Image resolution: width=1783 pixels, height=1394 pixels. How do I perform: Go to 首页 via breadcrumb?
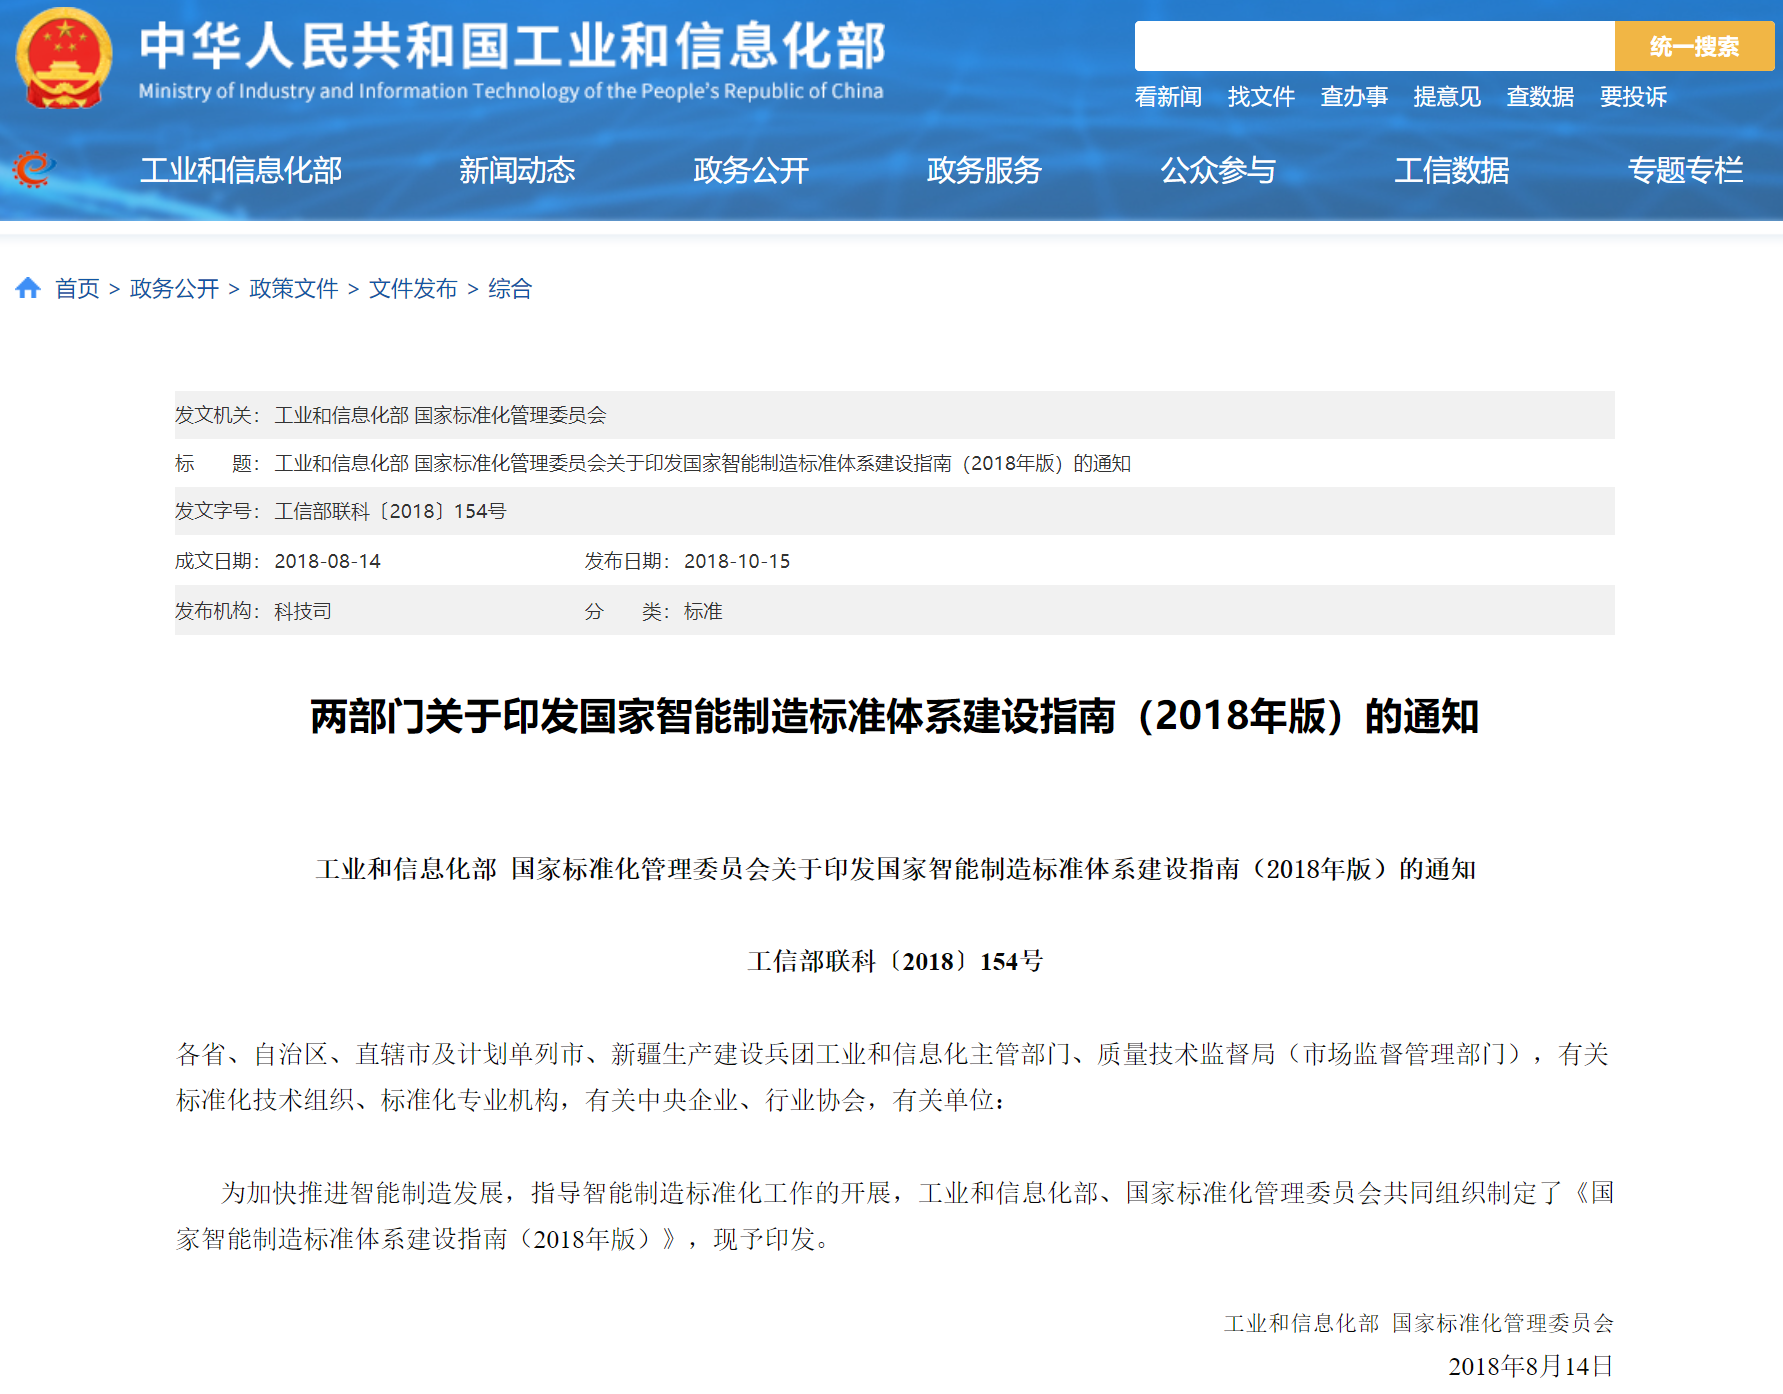pyautogui.click(x=77, y=289)
